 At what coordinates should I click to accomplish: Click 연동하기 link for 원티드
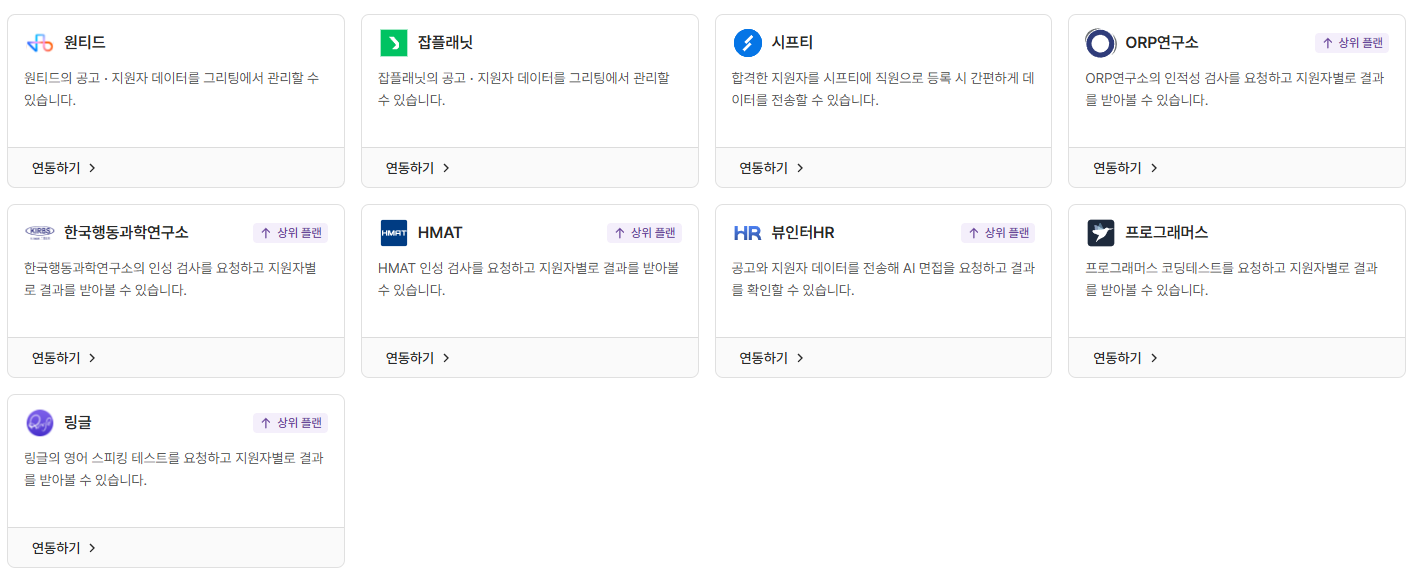56,168
